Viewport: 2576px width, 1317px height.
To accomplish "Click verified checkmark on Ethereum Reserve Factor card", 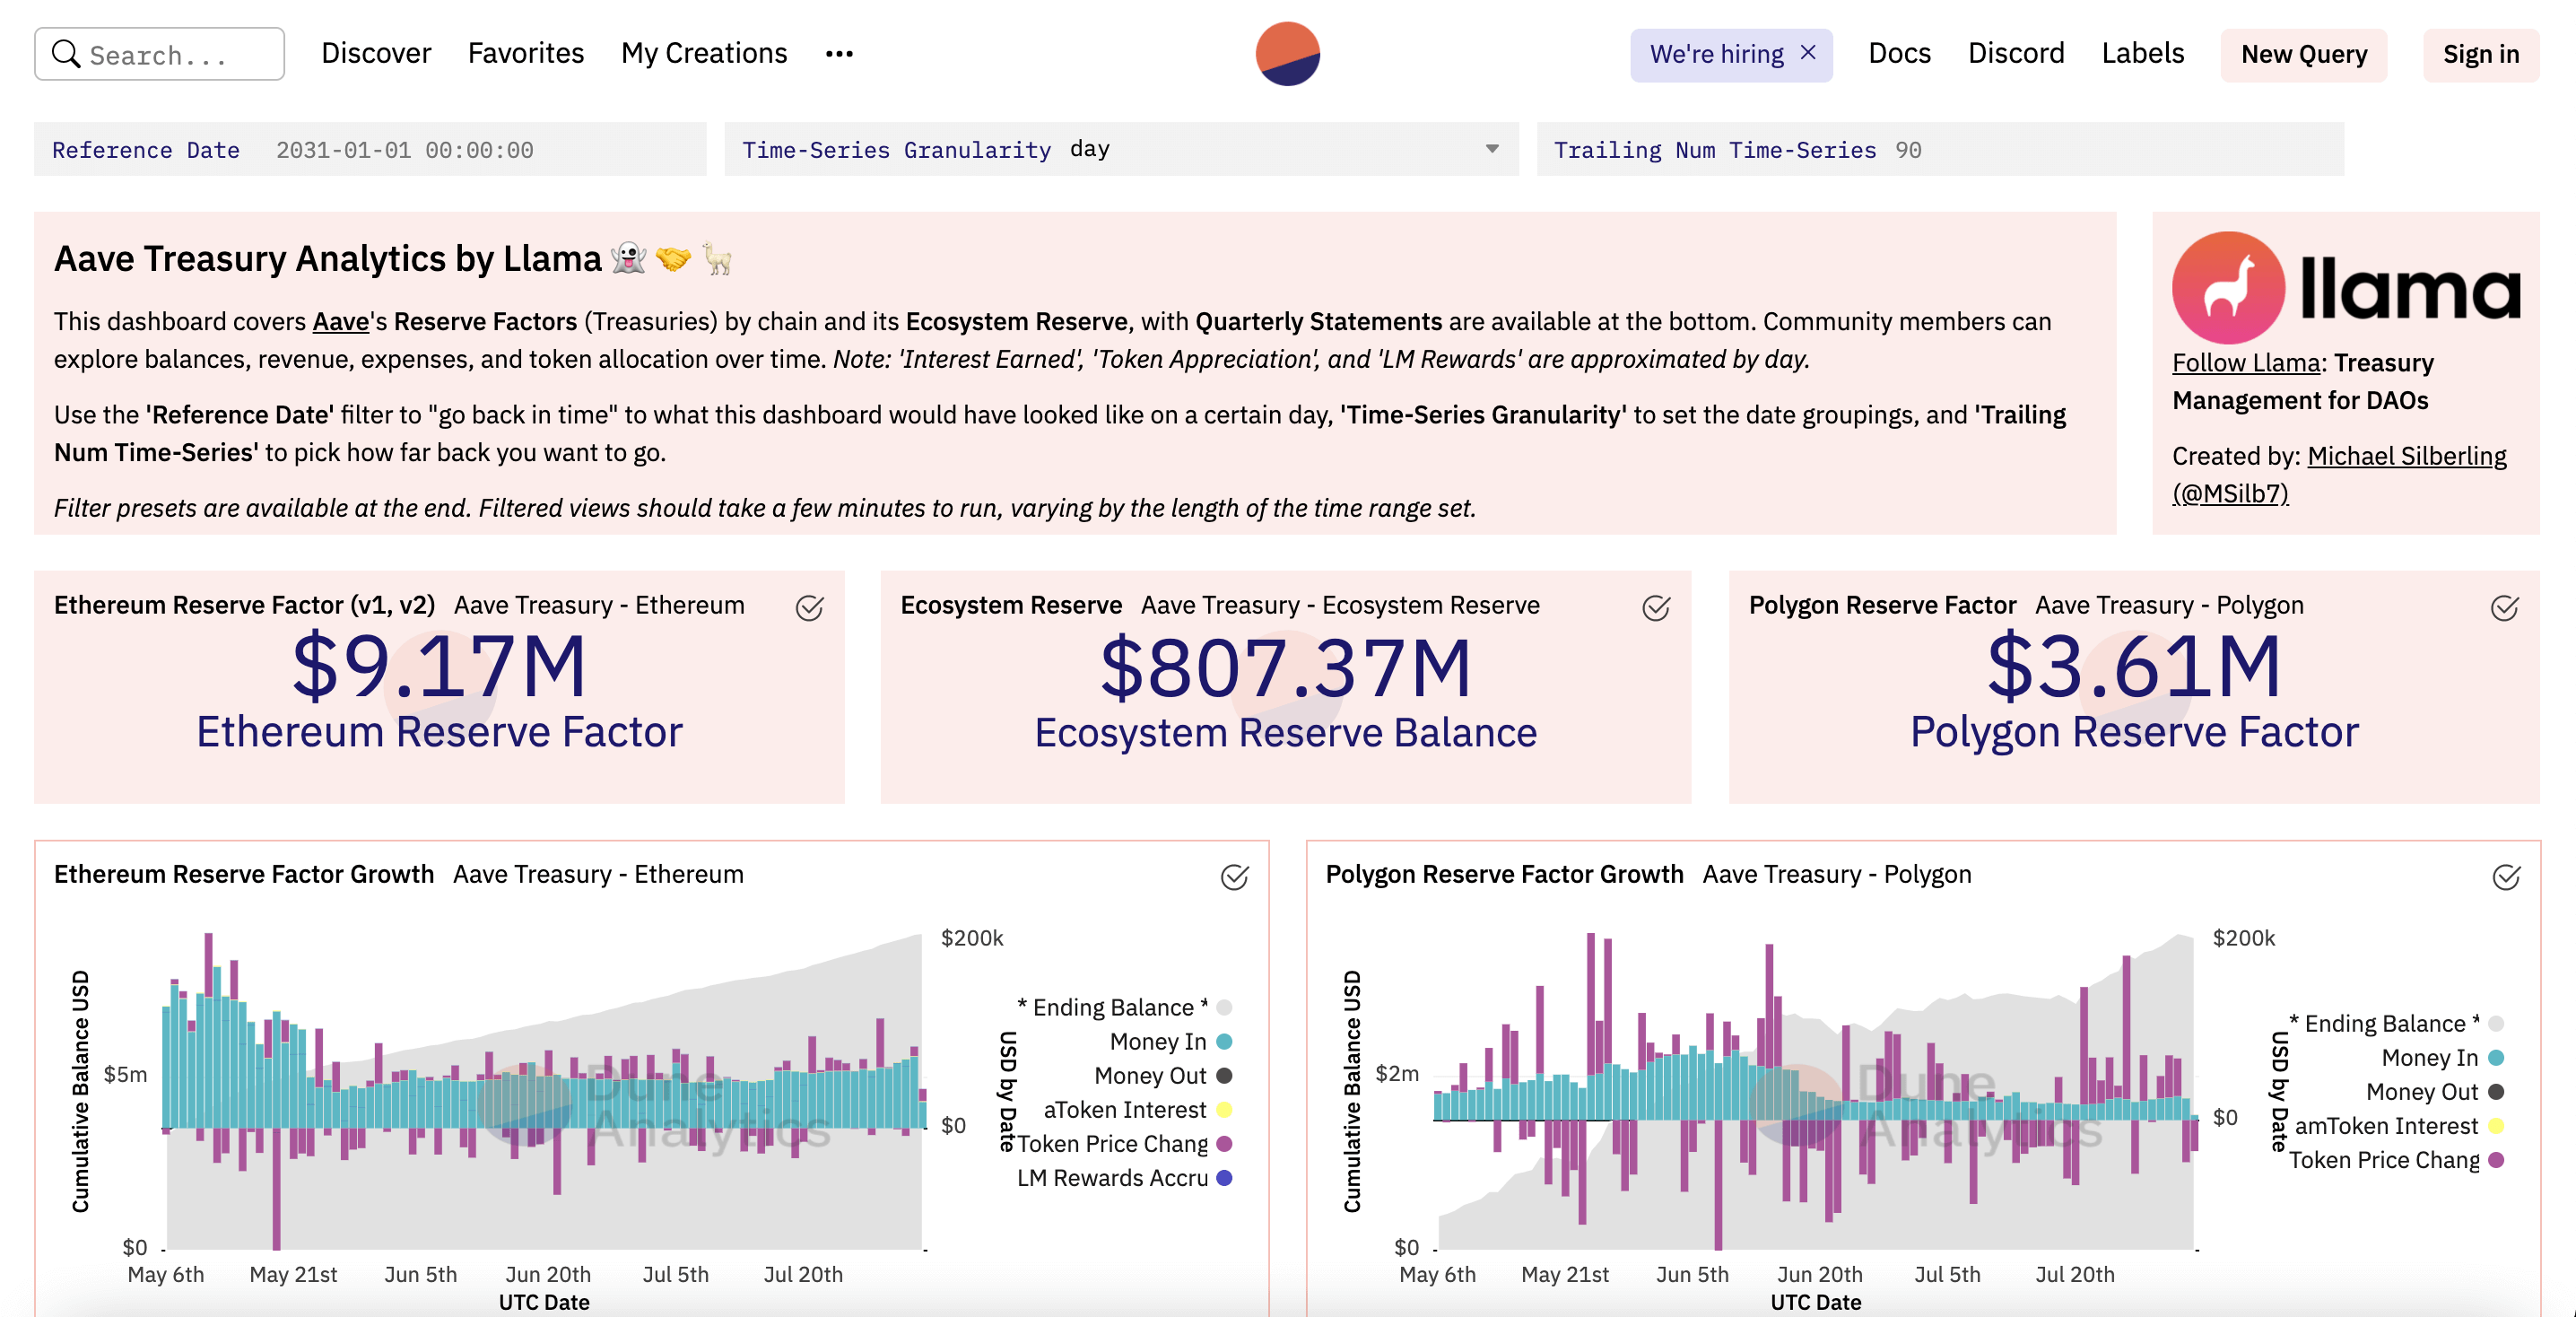I will [809, 607].
